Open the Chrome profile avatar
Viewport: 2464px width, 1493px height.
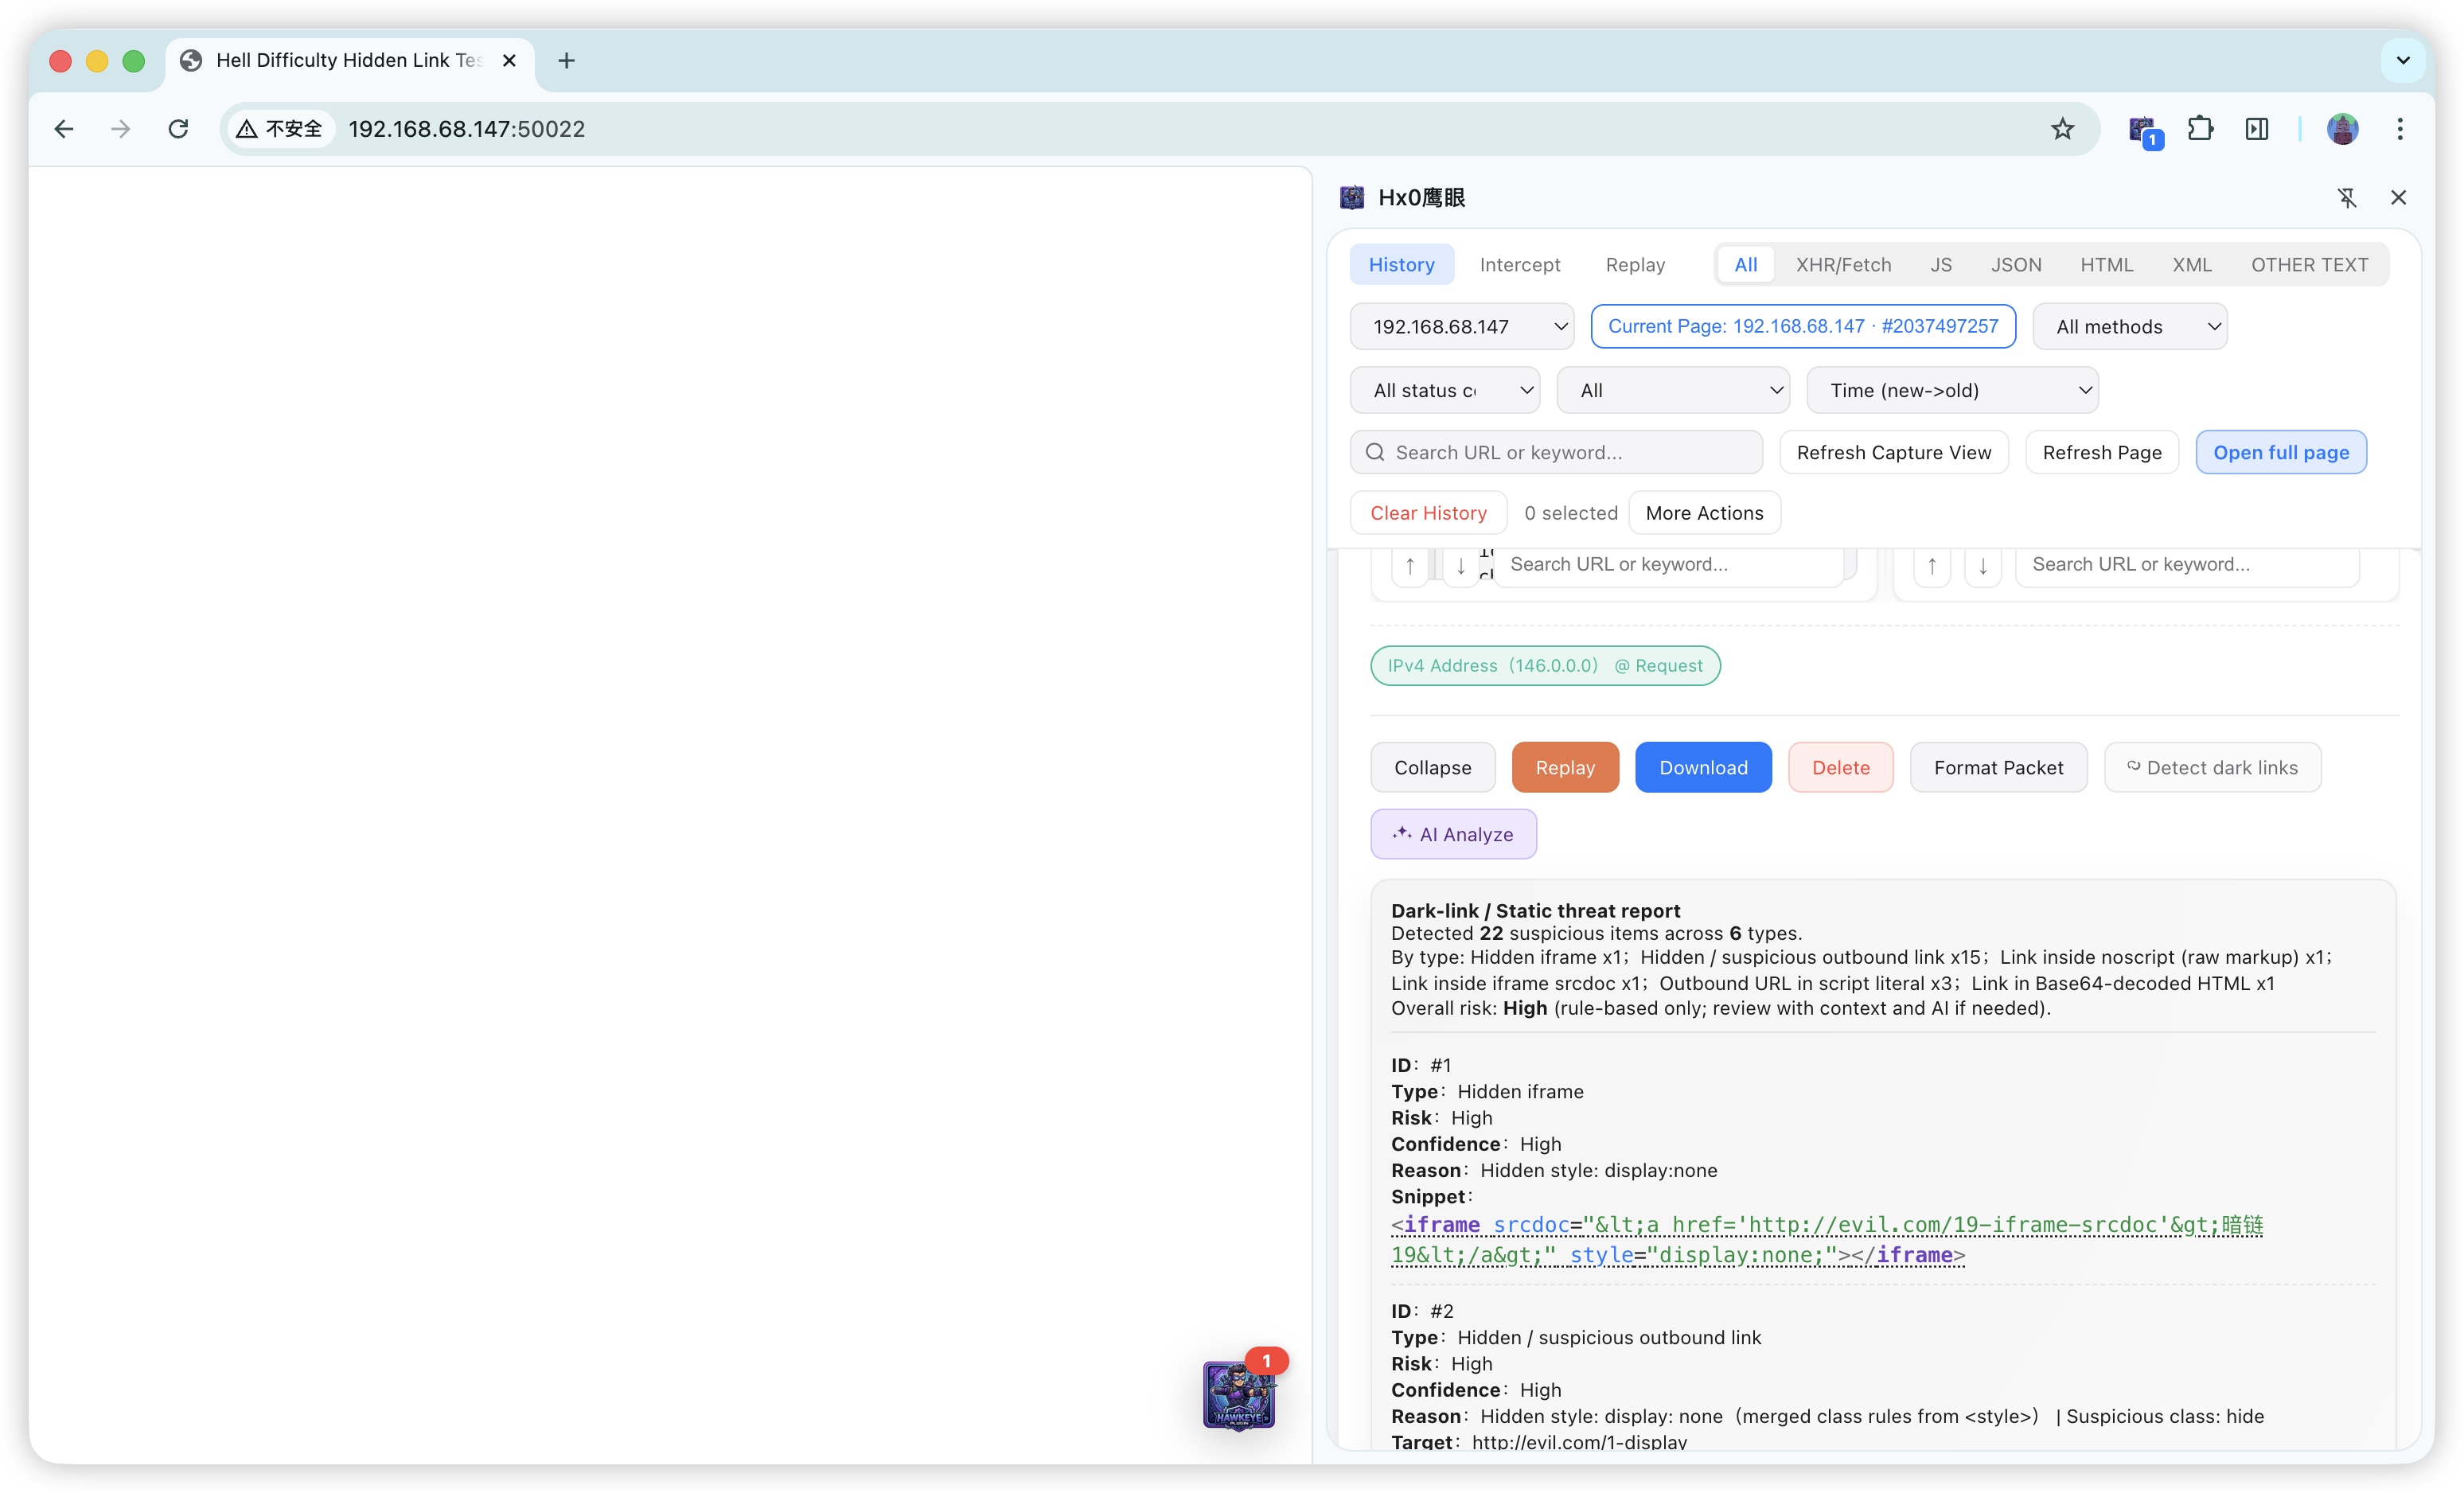(2342, 129)
